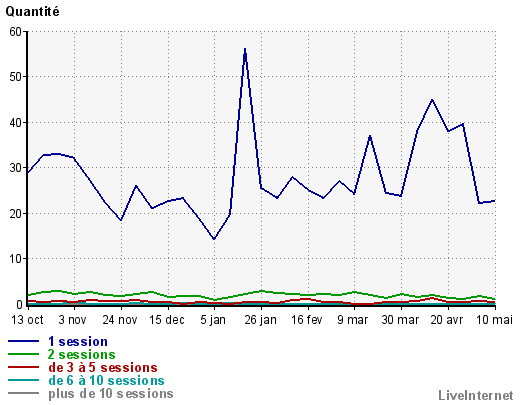This screenshot has height=405, width=520.
Task: Open the LiveInternet watermark link
Action: (x=476, y=395)
